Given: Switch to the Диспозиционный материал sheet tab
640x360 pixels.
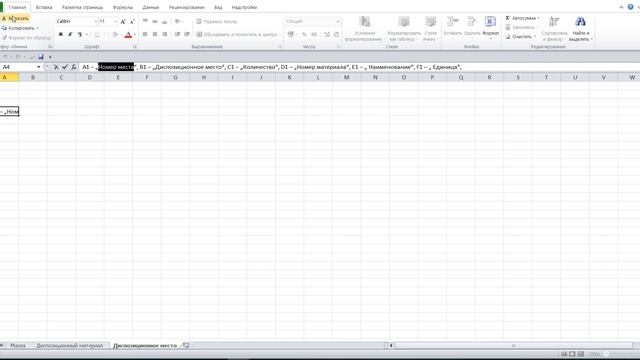Looking at the screenshot, I should click(x=69, y=346).
